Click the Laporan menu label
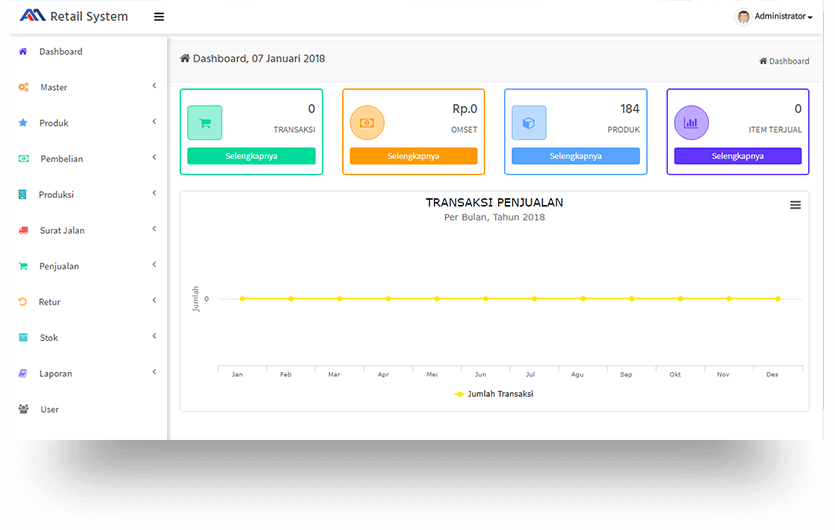The width and height of the screenshot is (835, 530). 55,373
